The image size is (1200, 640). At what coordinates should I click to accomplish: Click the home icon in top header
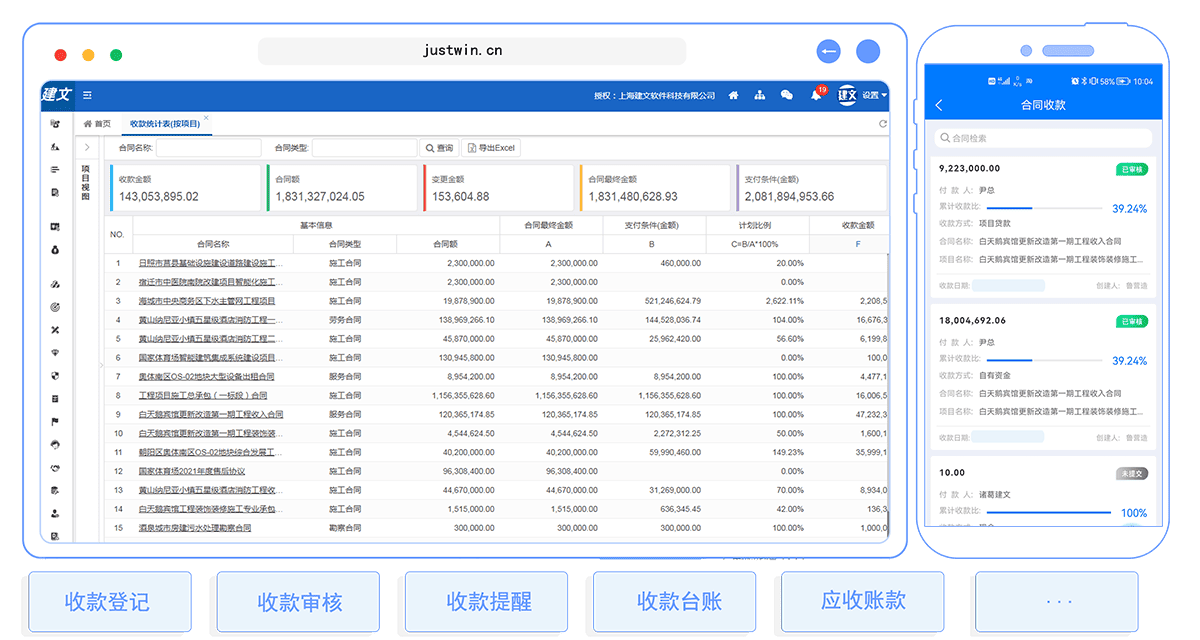(x=733, y=95)
